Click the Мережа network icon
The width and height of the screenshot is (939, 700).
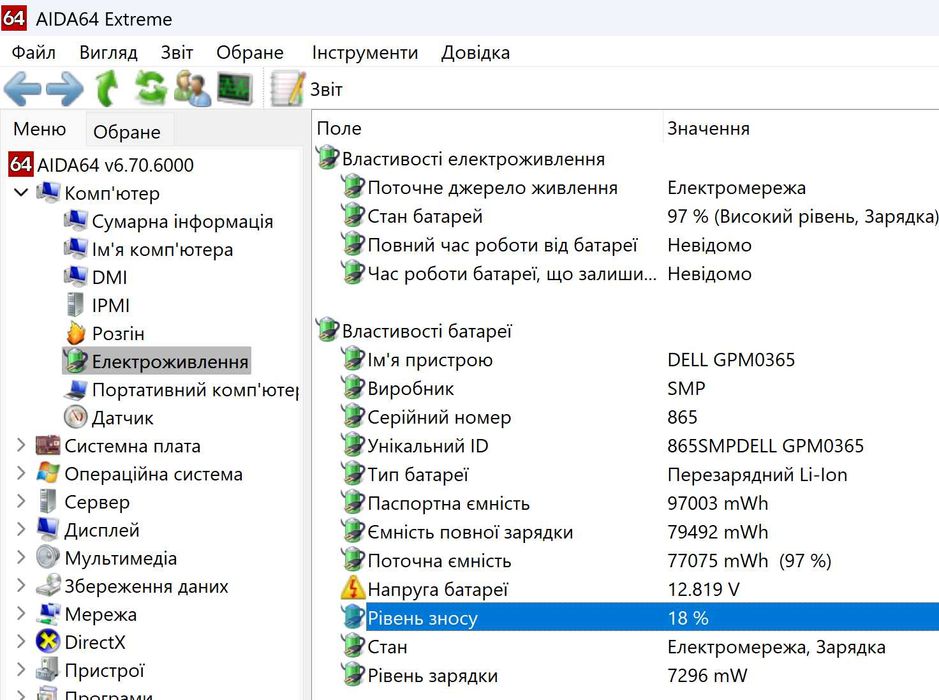(x=48, y=614)
